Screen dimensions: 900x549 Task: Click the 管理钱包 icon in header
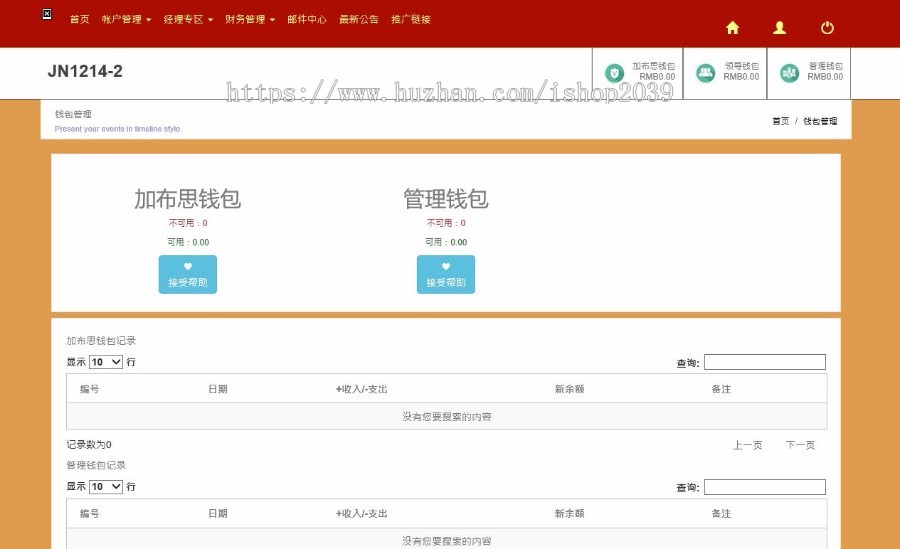[x=789, y=73]
